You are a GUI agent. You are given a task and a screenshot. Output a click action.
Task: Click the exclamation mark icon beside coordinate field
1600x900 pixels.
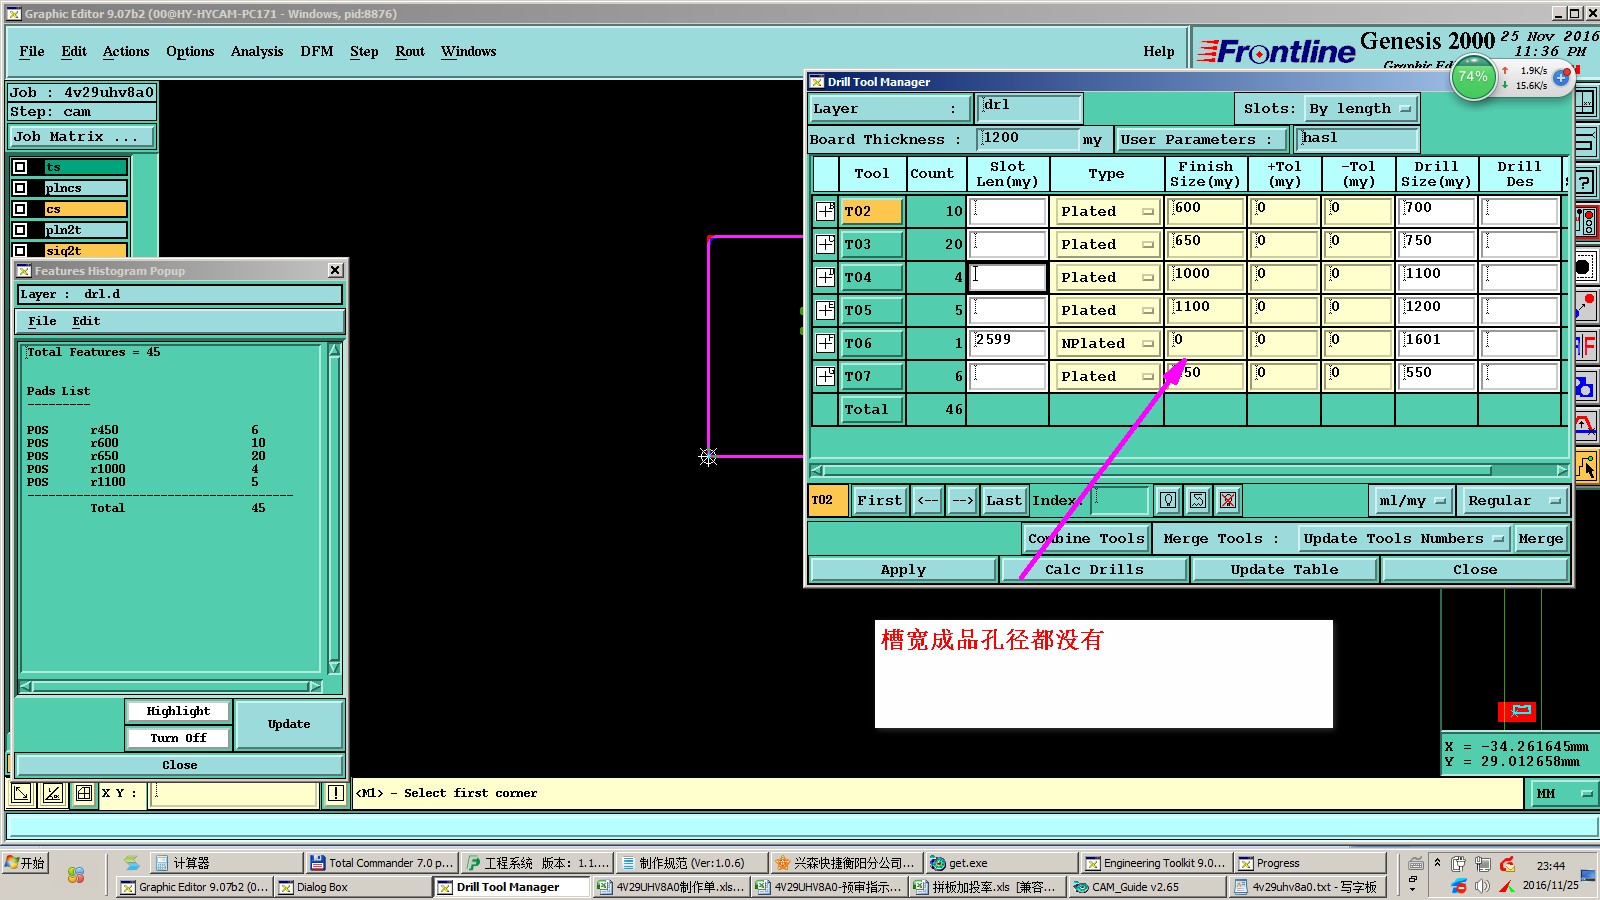335,794
